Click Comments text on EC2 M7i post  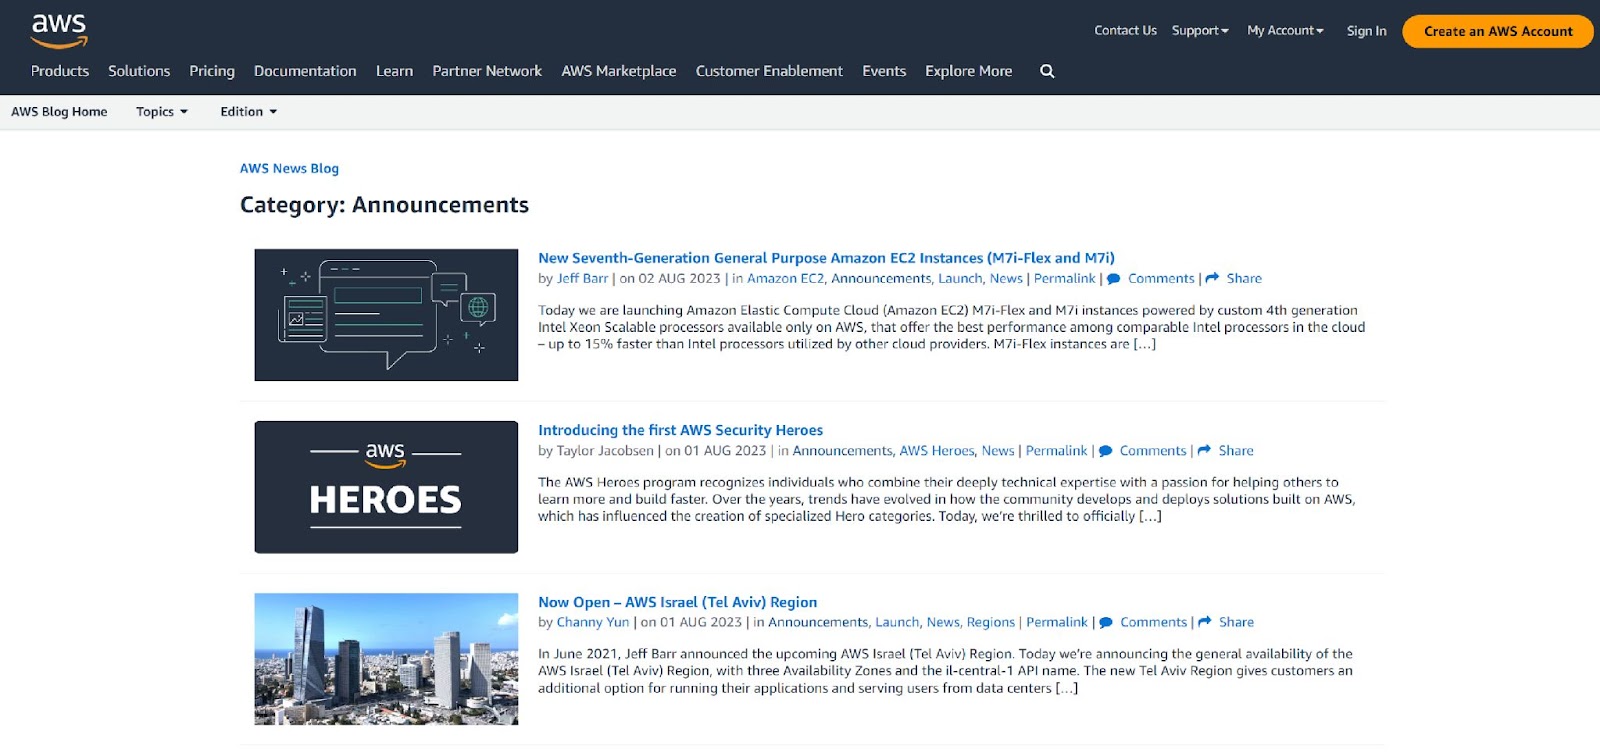click(x=1161, y=279)
